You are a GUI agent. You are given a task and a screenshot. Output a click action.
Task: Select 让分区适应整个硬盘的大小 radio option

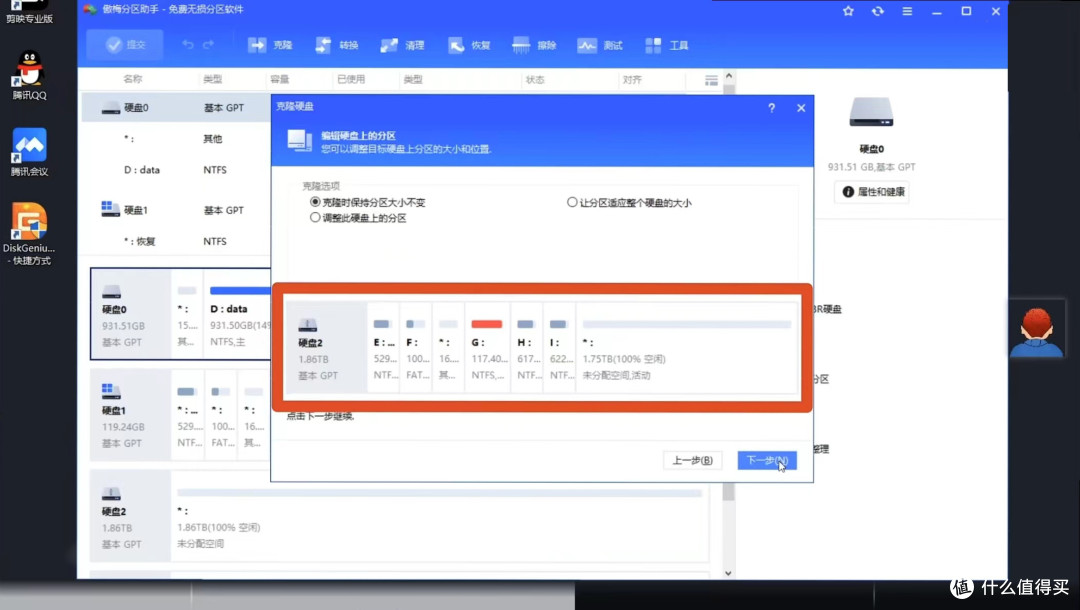[x=629, y=202]
